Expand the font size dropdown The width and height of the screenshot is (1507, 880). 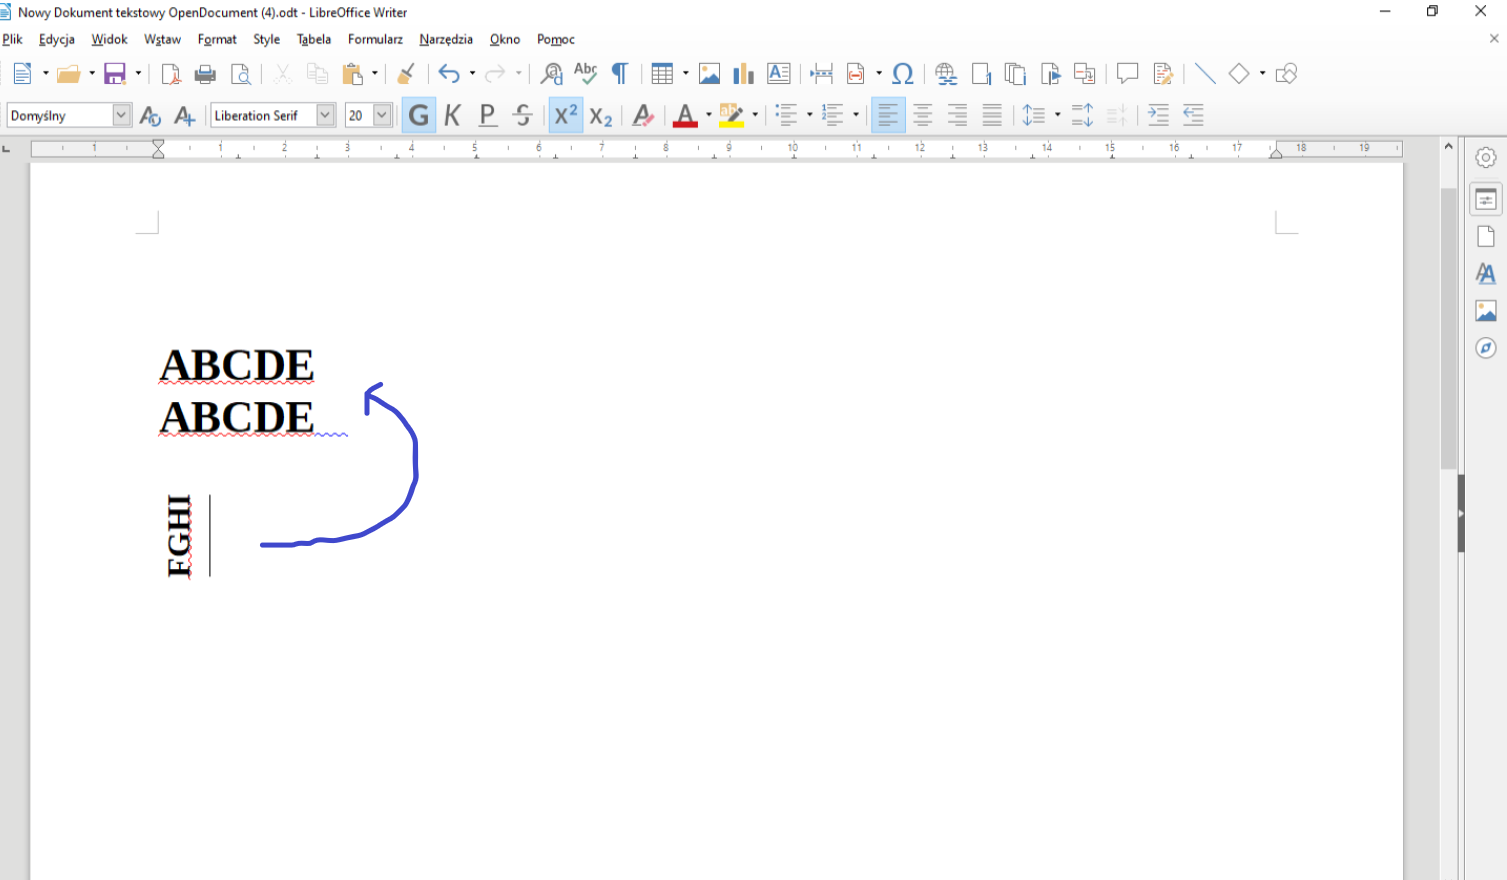click(382, 116)
